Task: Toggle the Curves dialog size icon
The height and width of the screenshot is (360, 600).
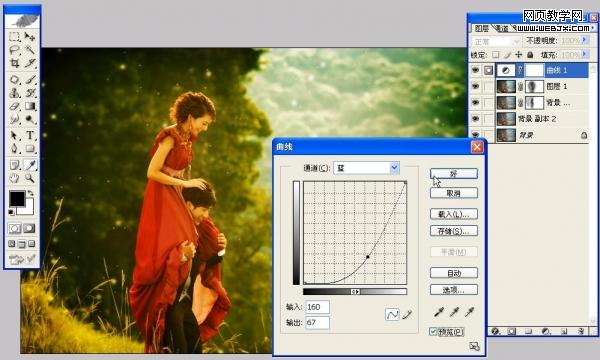Action: coord(474,346)
